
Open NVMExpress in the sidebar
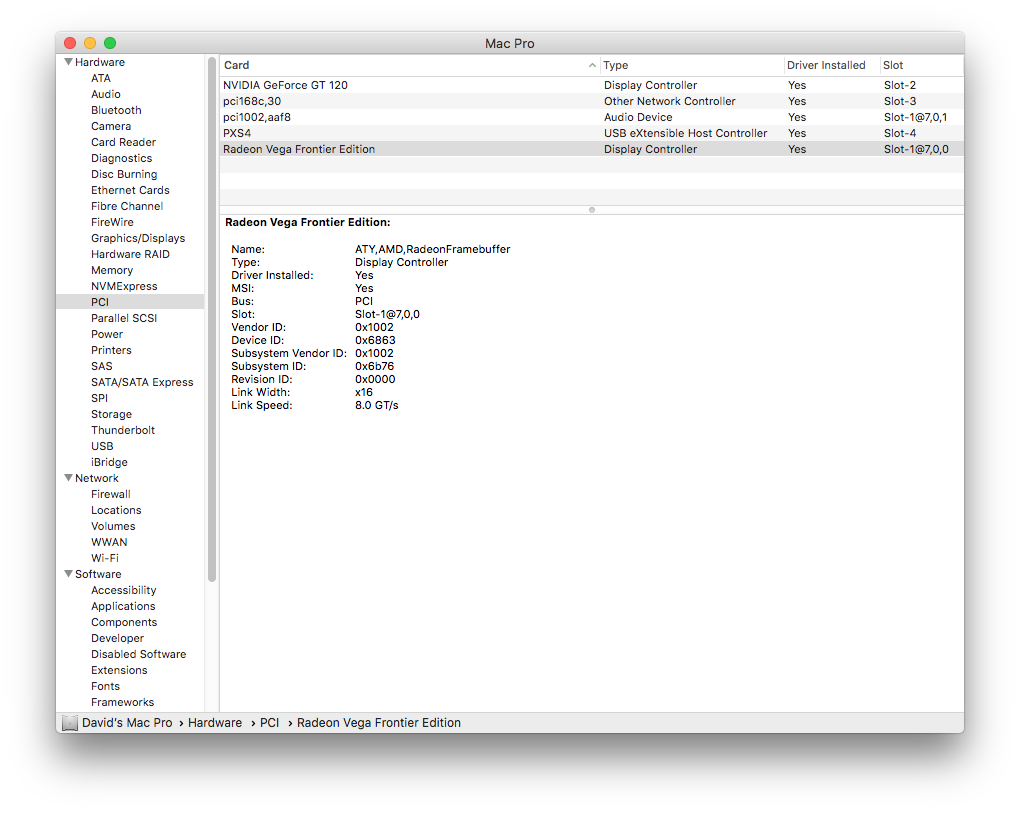pos(124,286)
